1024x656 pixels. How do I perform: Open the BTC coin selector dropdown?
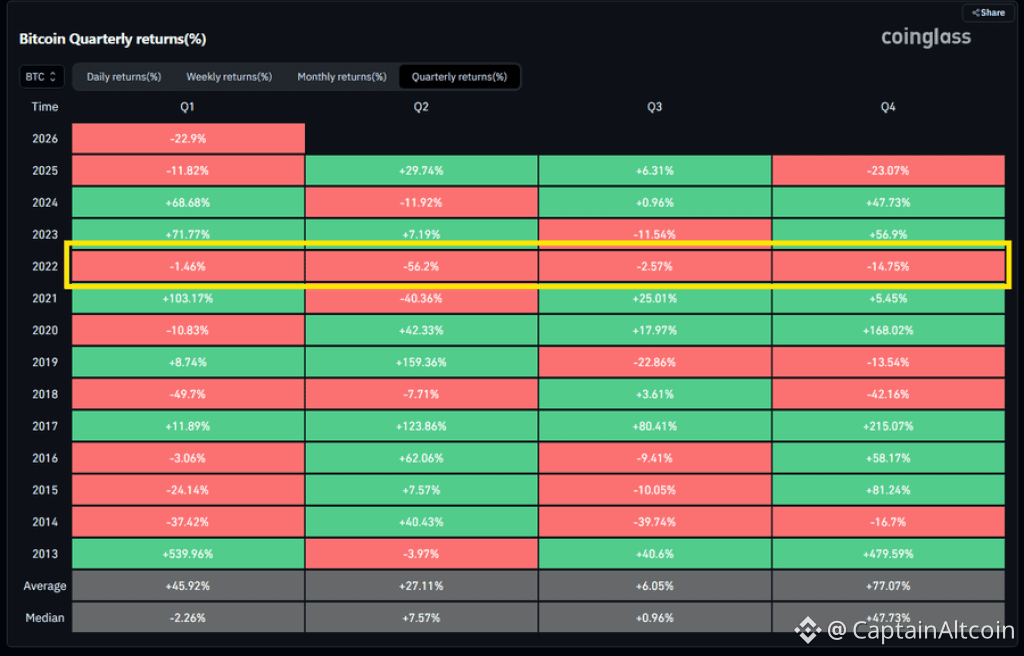pos(41,76)
